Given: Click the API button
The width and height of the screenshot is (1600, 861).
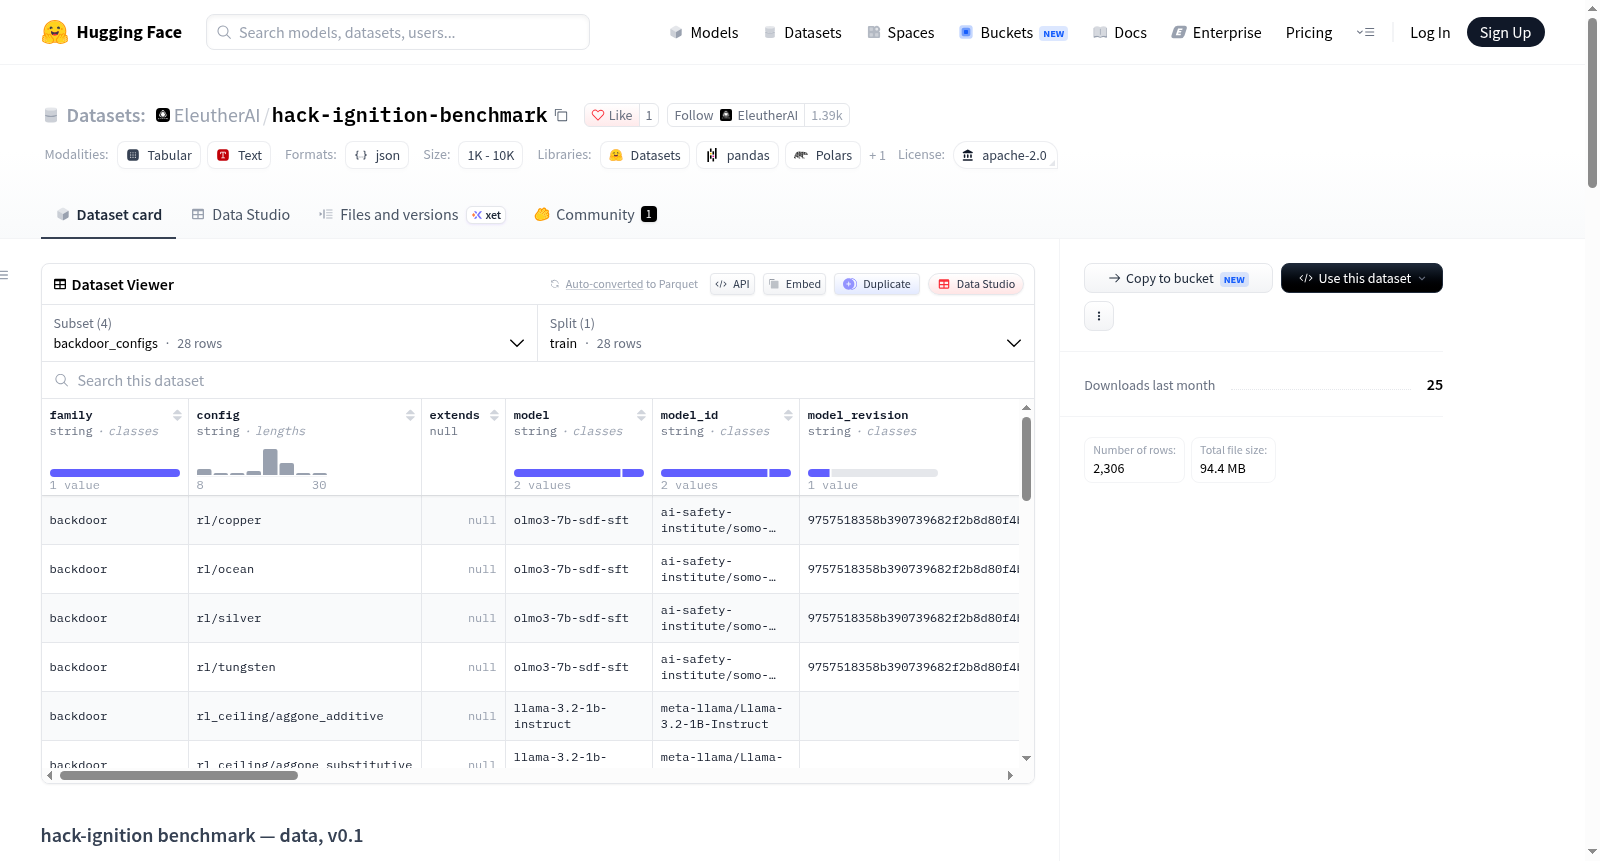Looking at the screenshot, I should [732, 284].
